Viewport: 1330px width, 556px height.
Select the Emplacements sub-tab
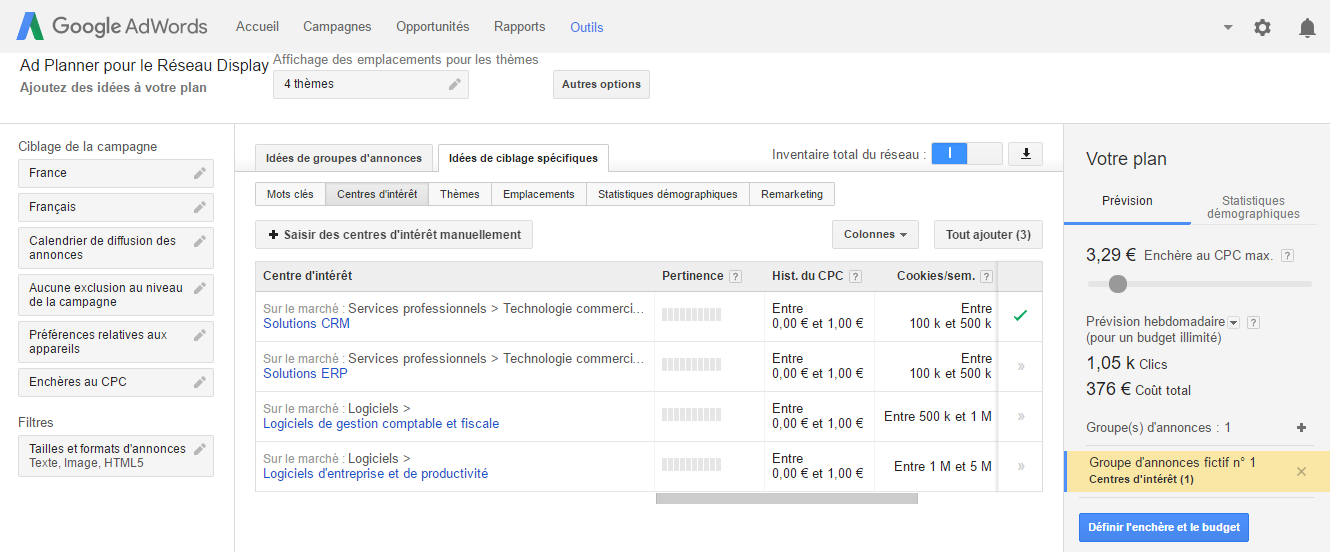(x=539, y=194)
